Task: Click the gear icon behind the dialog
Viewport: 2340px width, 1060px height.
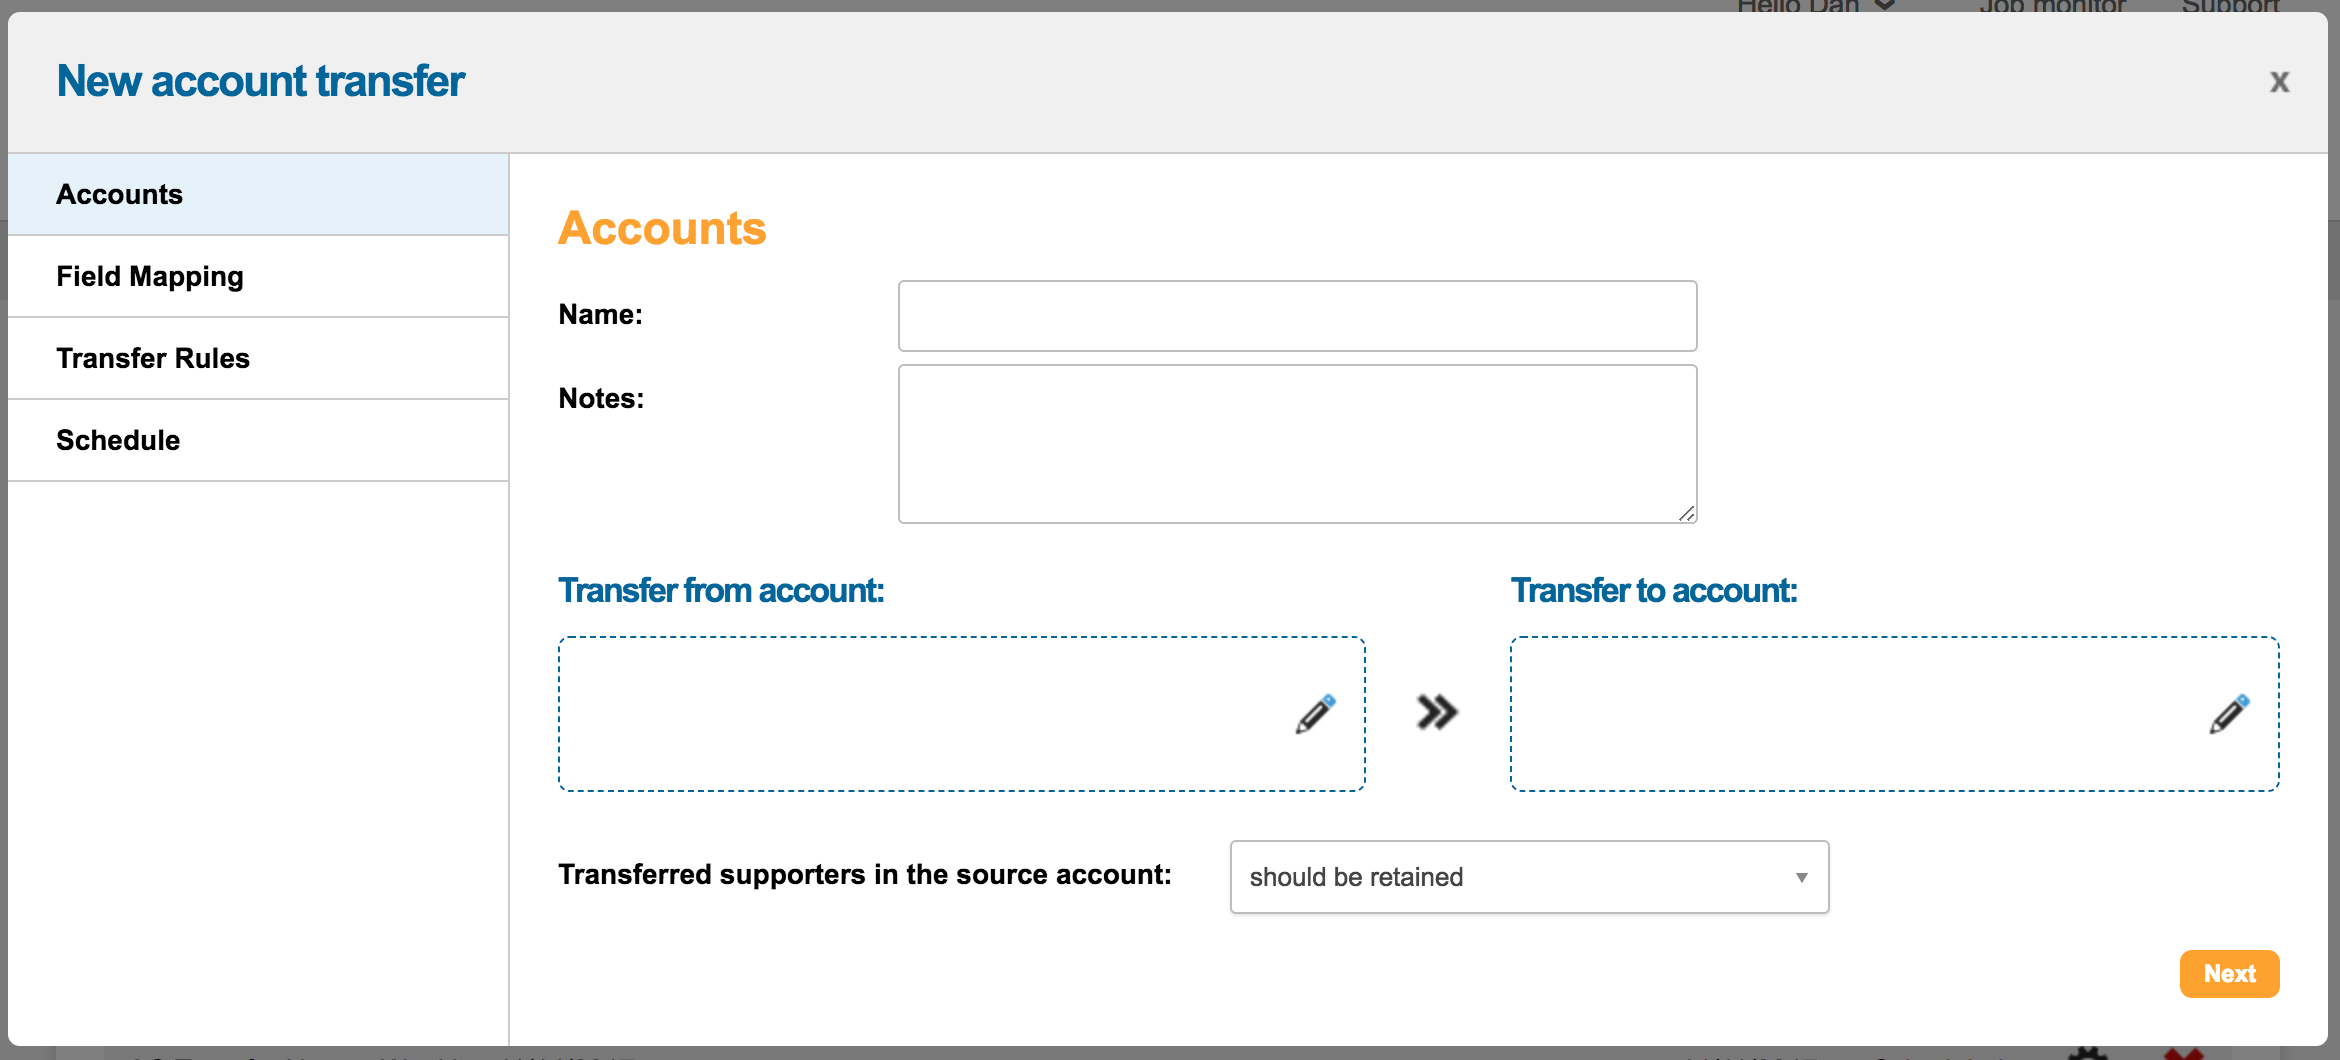Action: 2087,1053
